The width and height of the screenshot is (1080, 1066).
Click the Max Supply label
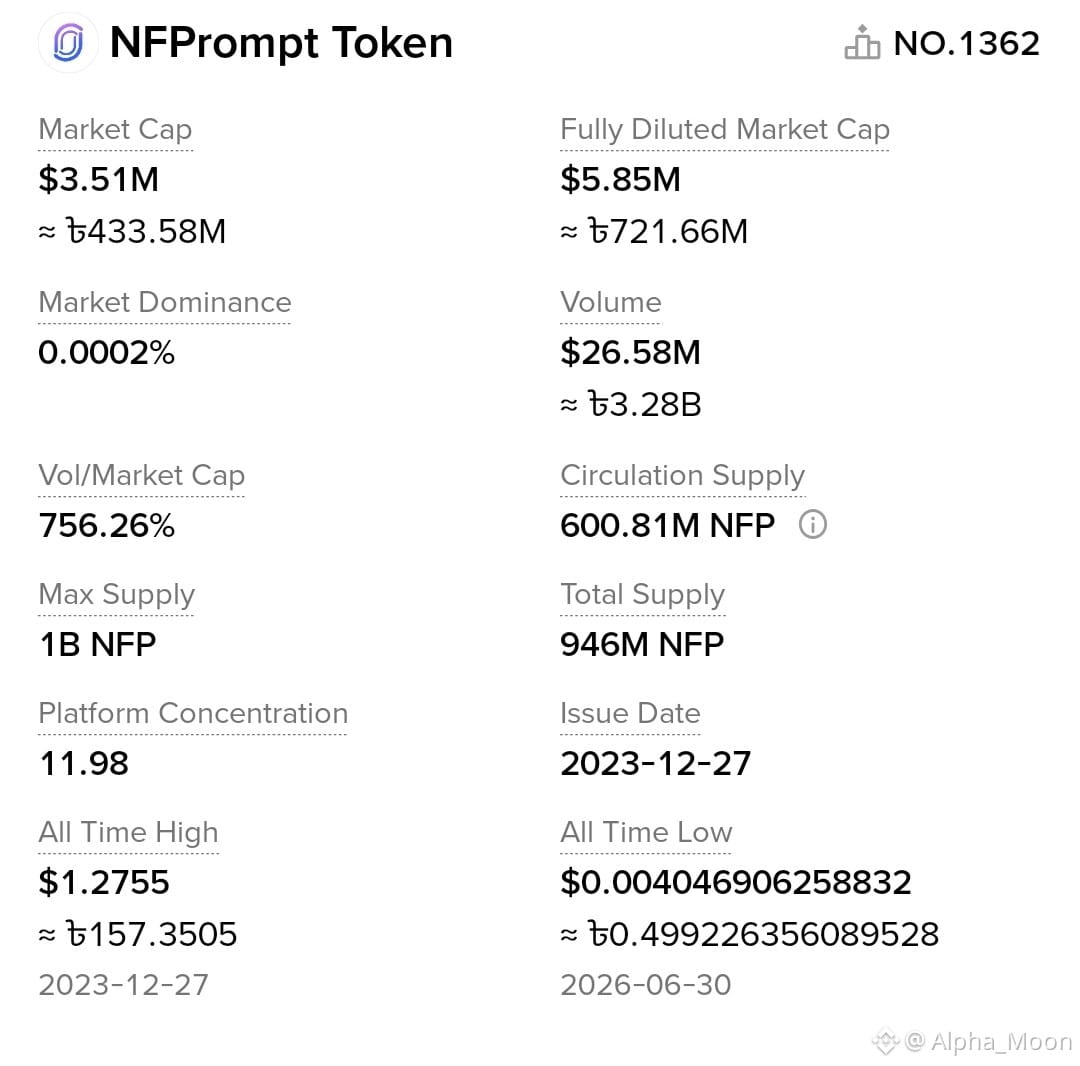pyautogui.click(x=116, y=594)
